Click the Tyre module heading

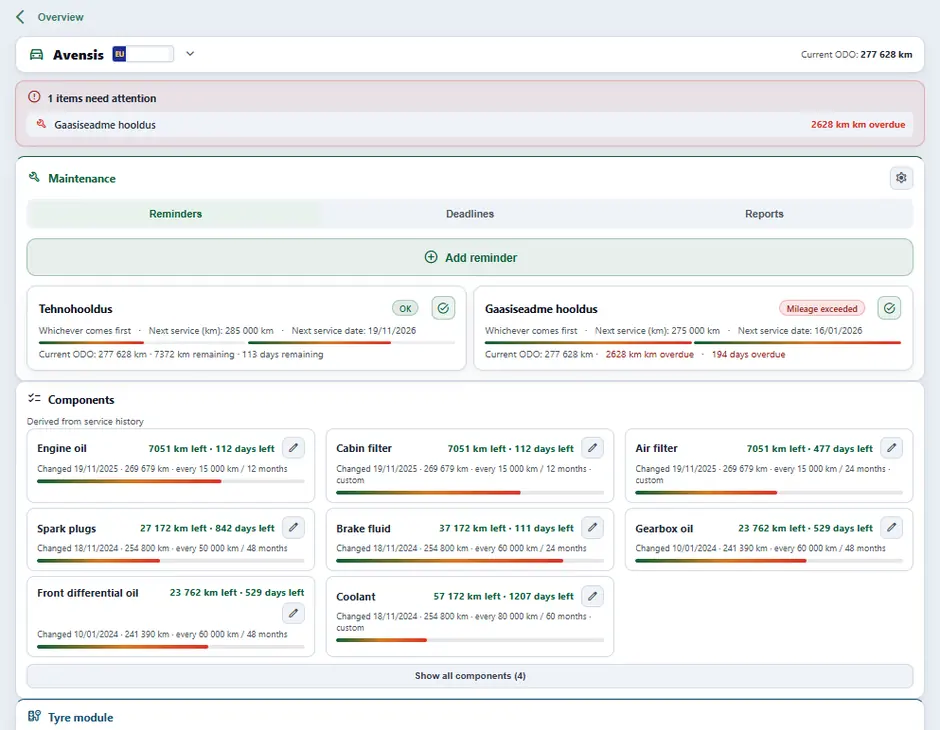click(80, 717)
